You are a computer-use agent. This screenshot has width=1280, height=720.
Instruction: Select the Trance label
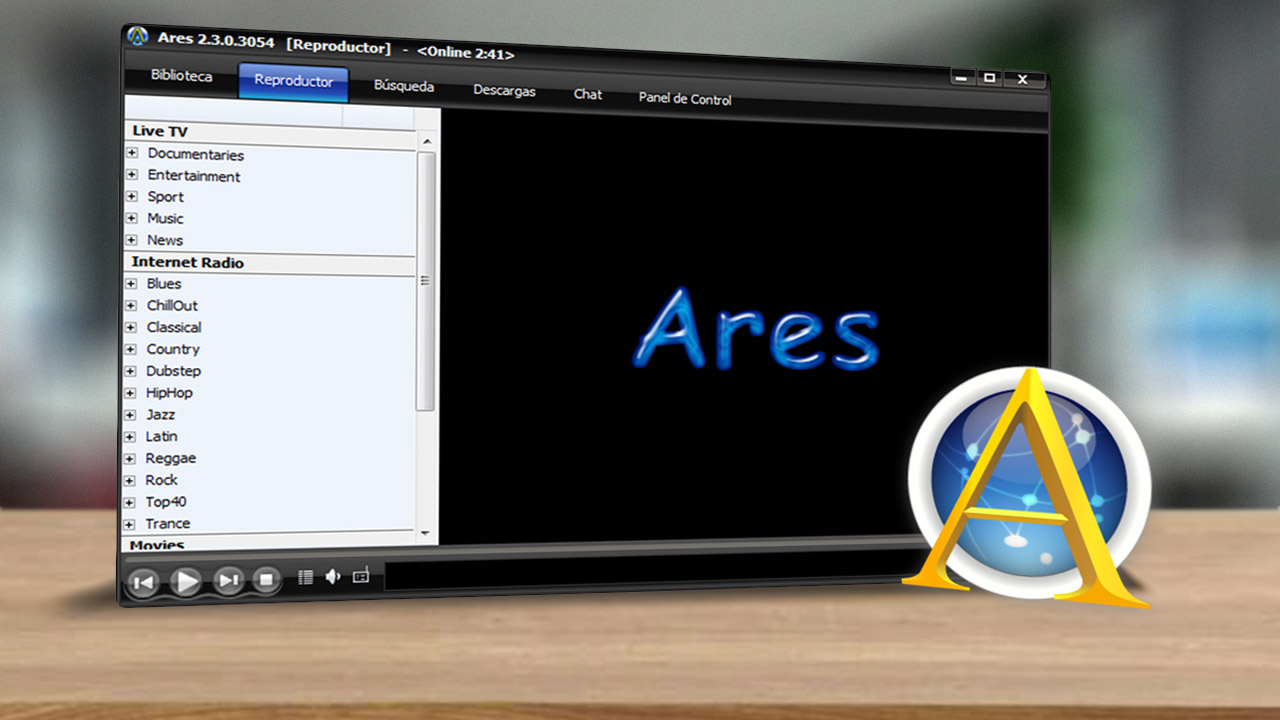tap(167, 524)
